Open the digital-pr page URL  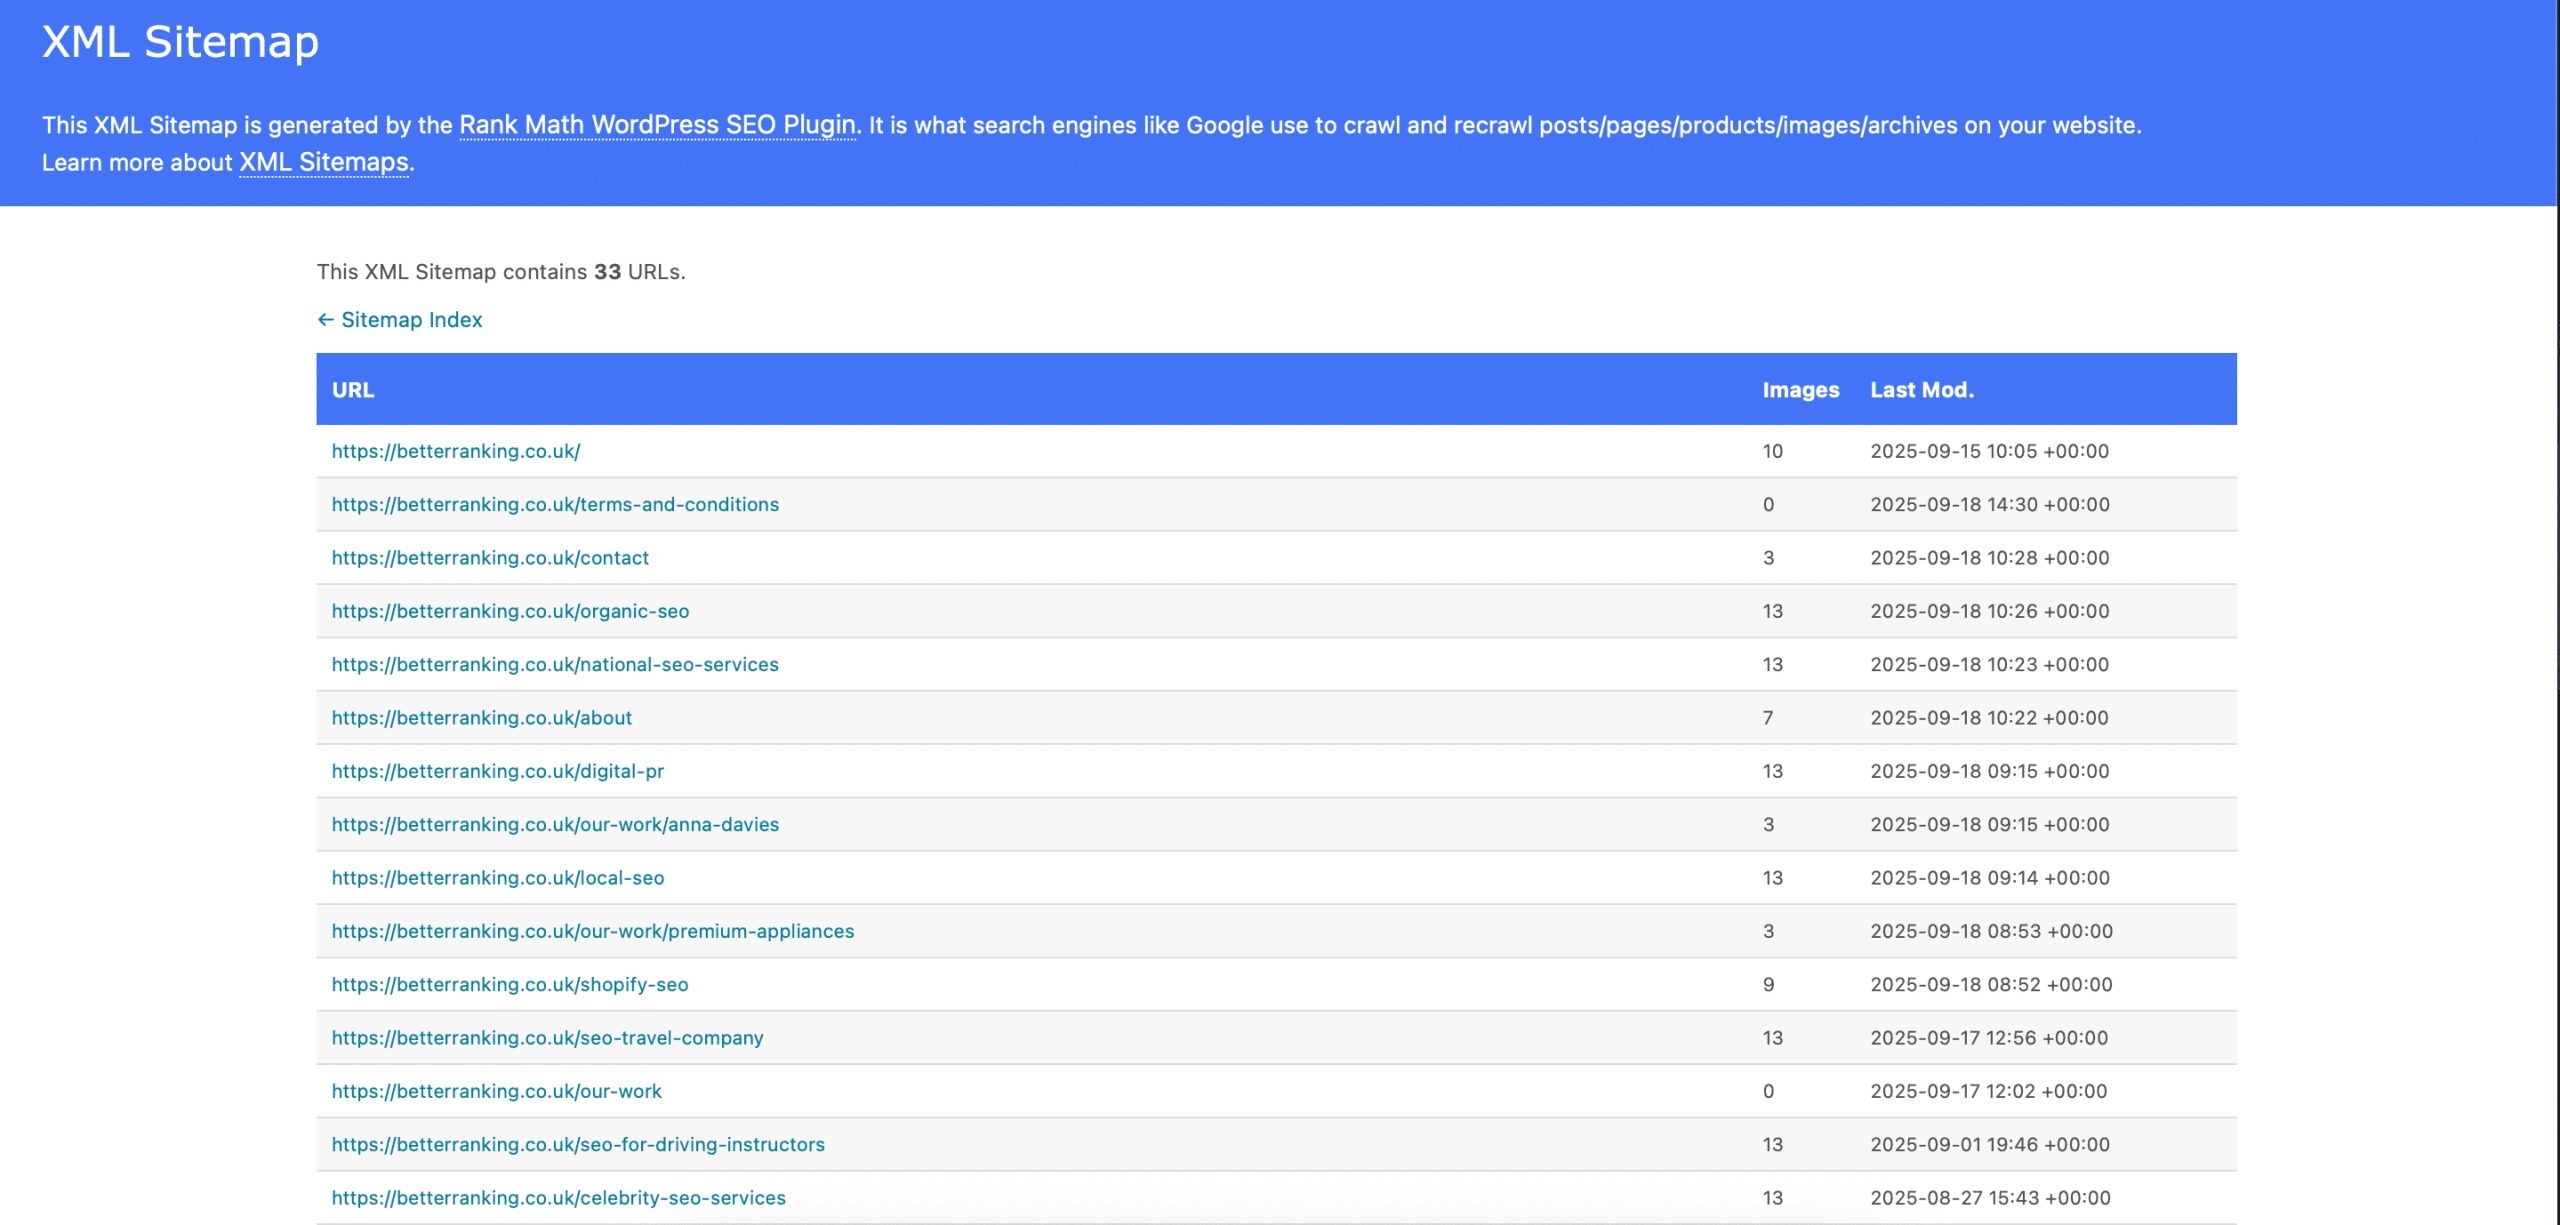pyautogui.click(x=498, y=771)
